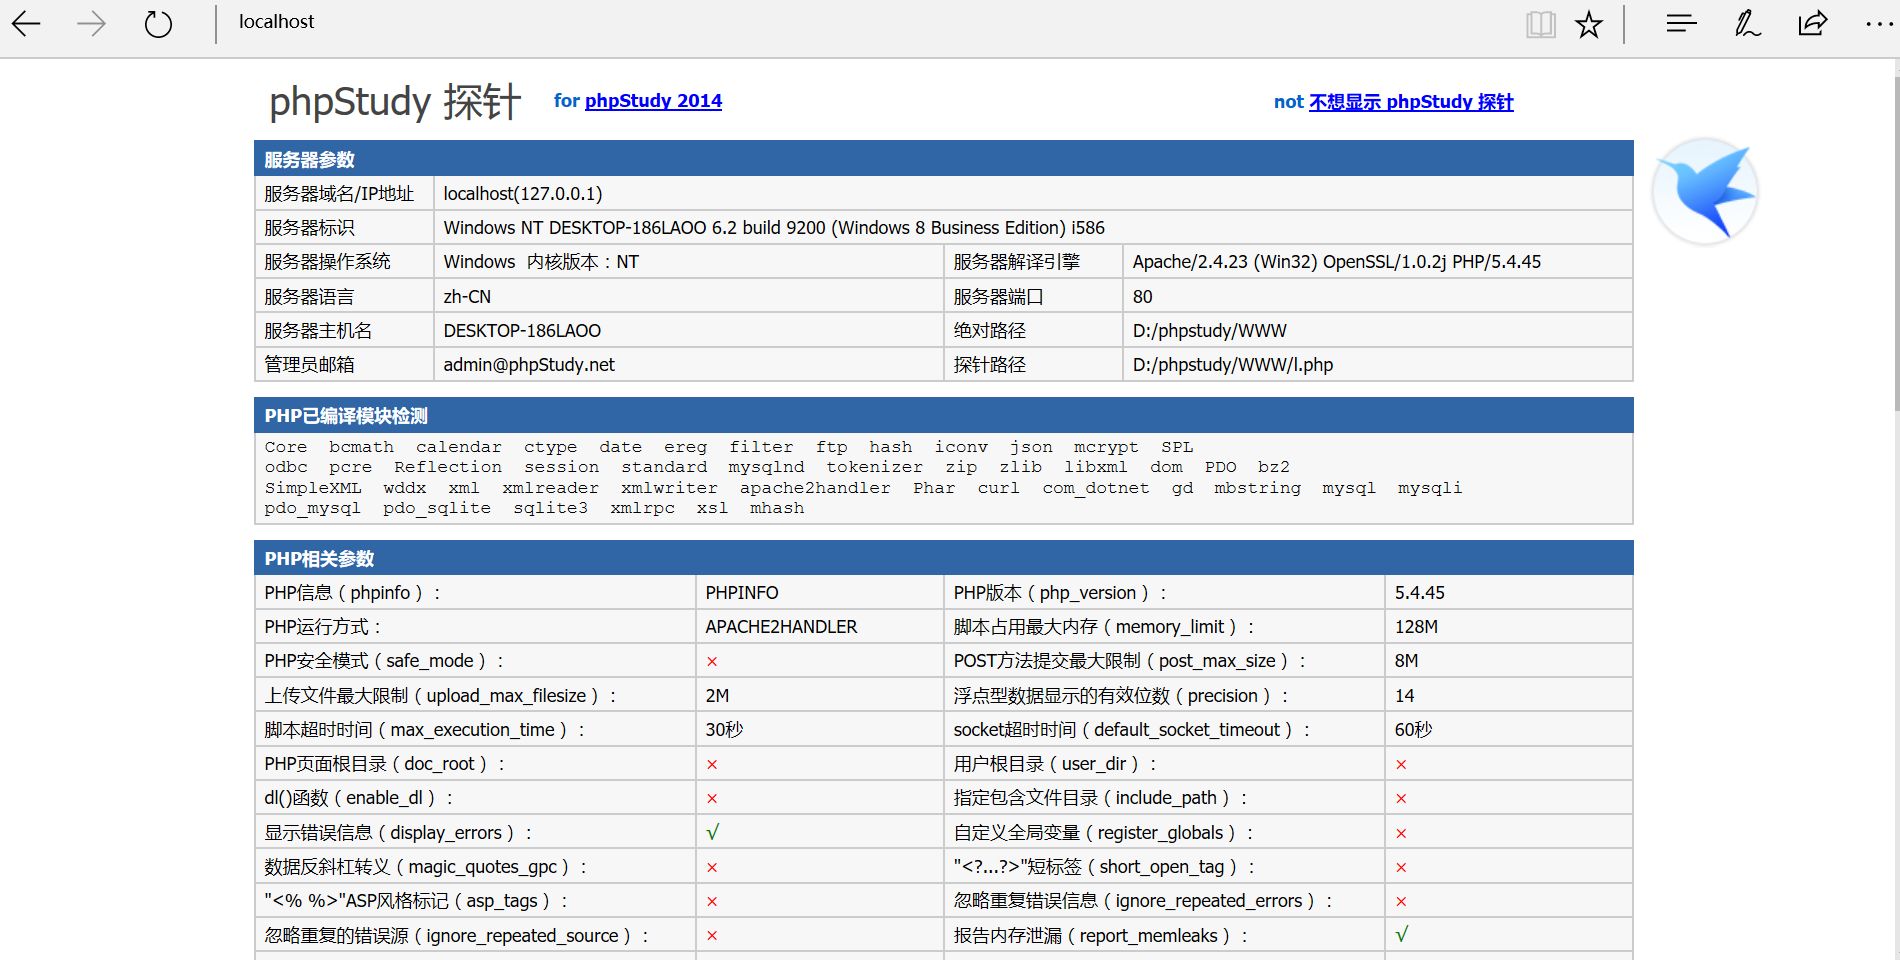1900x960 pixels.
Task: Open the PHPINFO link
Action: (x=742, y=593)
